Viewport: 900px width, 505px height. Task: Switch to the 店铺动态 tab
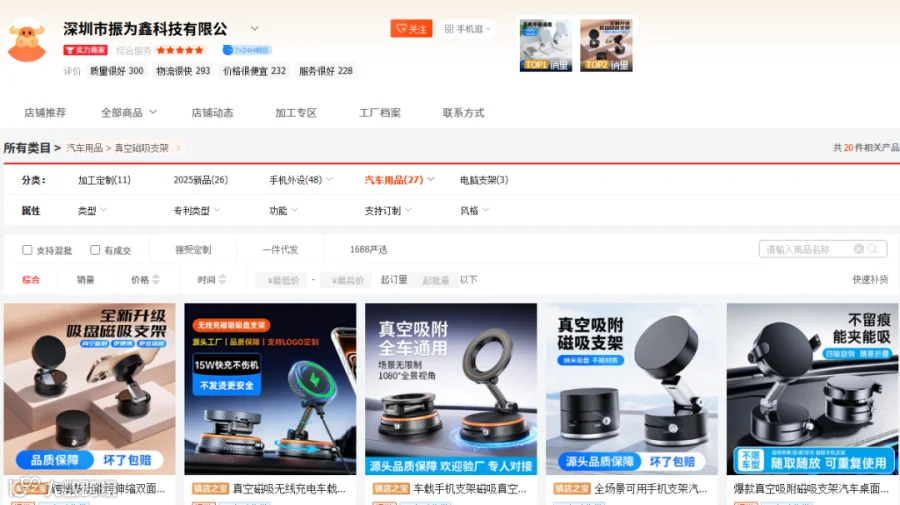(212, 113)
